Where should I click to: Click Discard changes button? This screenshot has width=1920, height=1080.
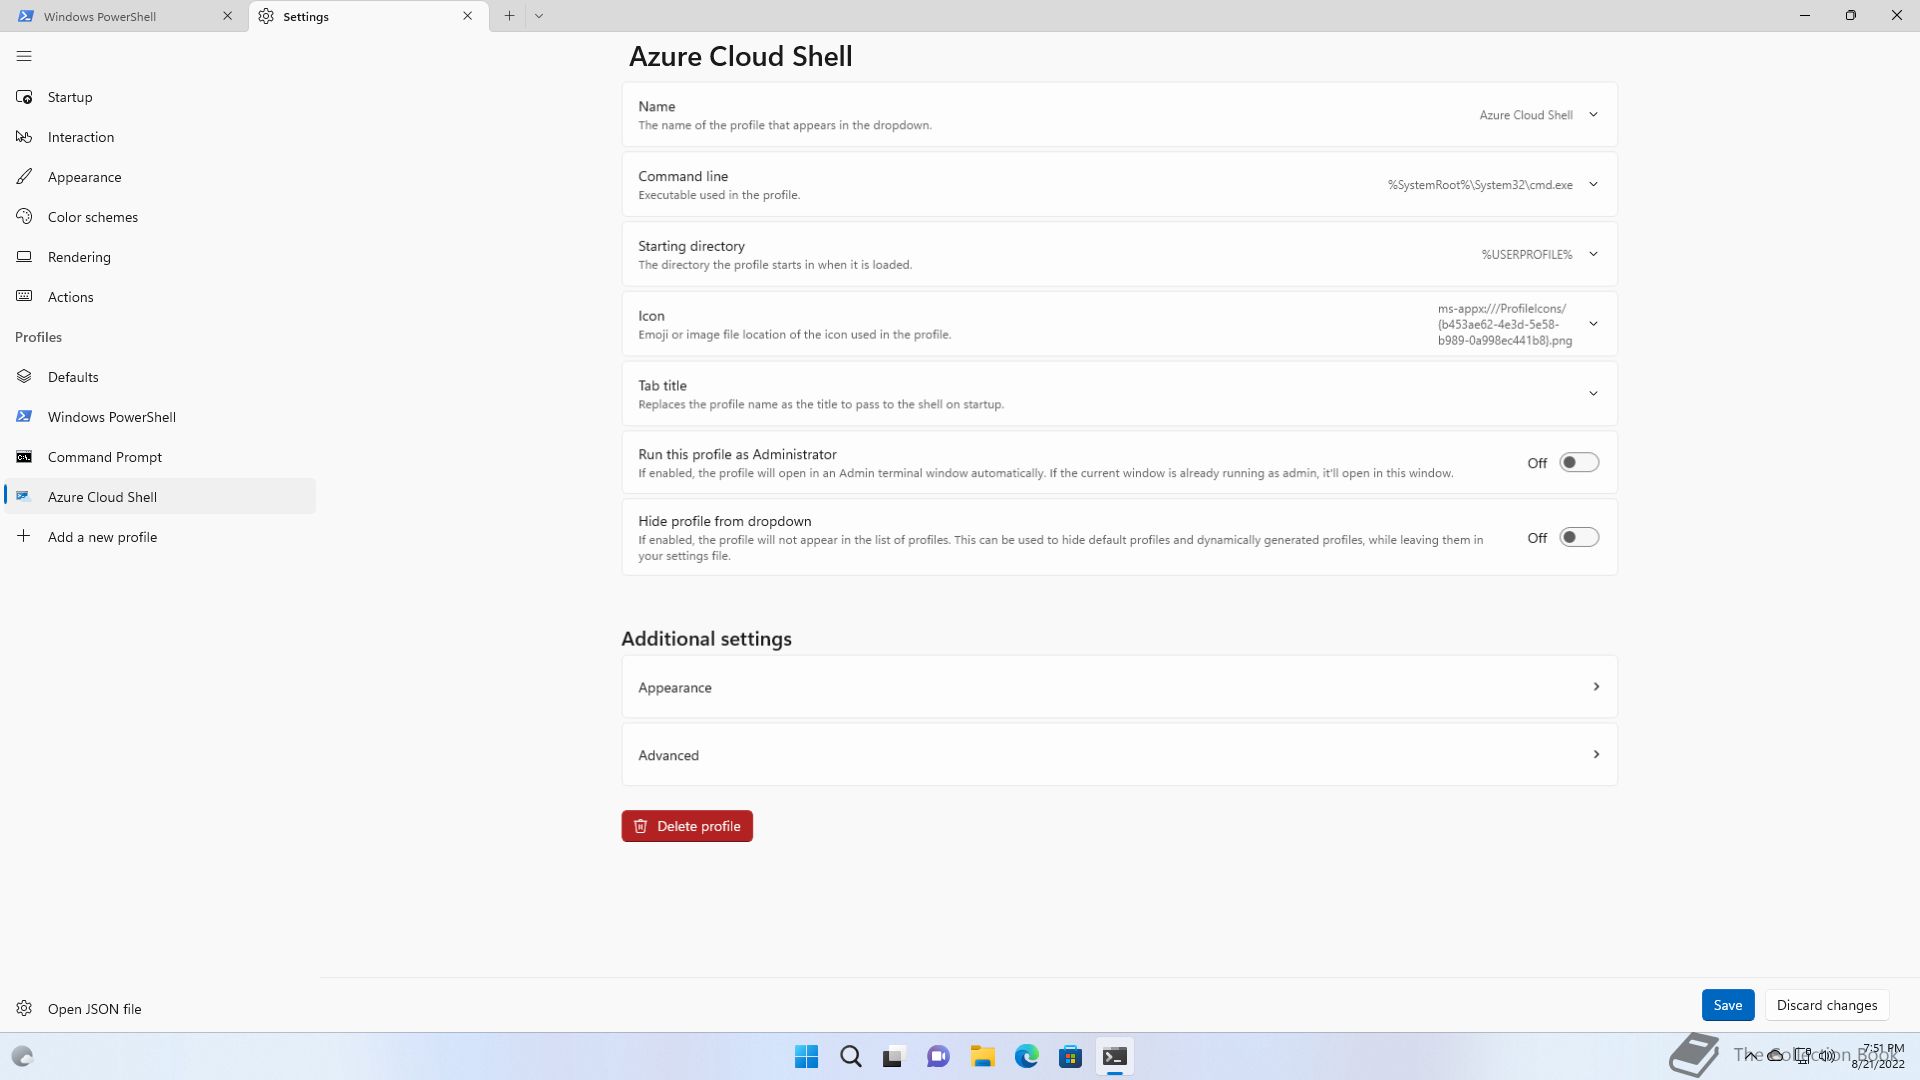click(x=1826, y=1005)
